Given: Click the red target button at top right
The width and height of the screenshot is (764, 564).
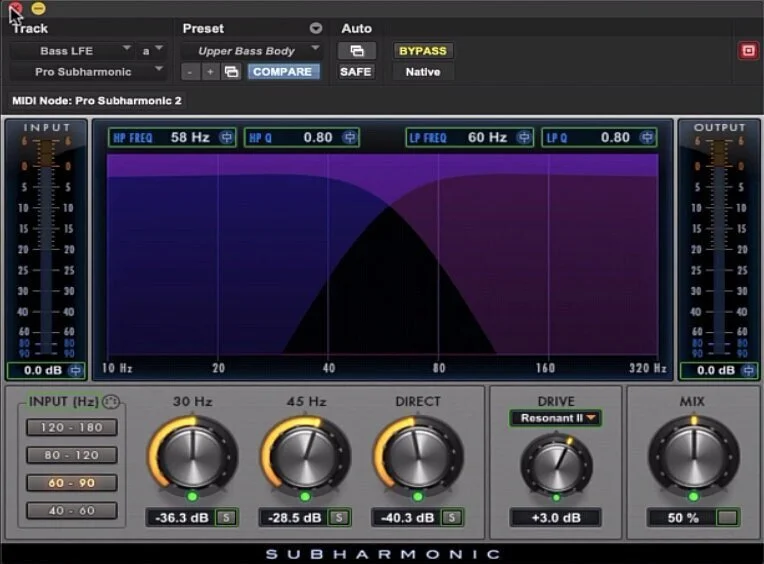Looking at the screenshot, I should tap(748, 51).
